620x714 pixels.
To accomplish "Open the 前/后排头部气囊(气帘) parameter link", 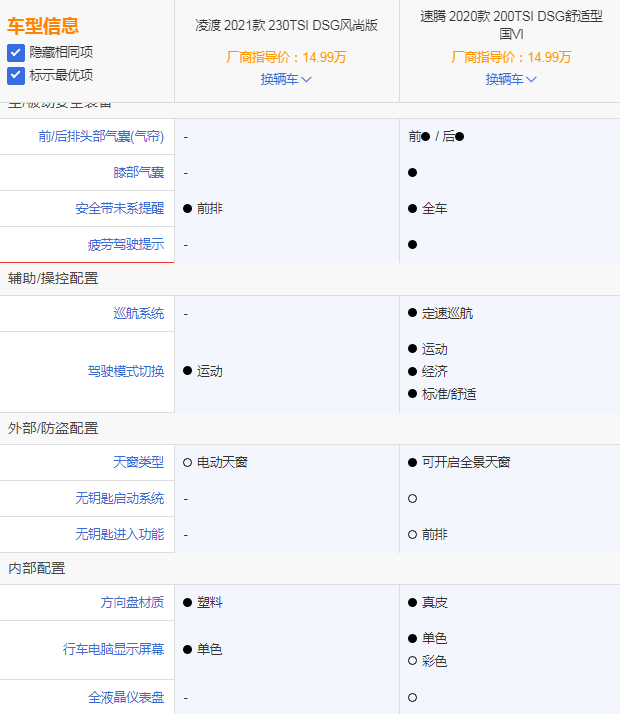I will (x=101, y=137).
